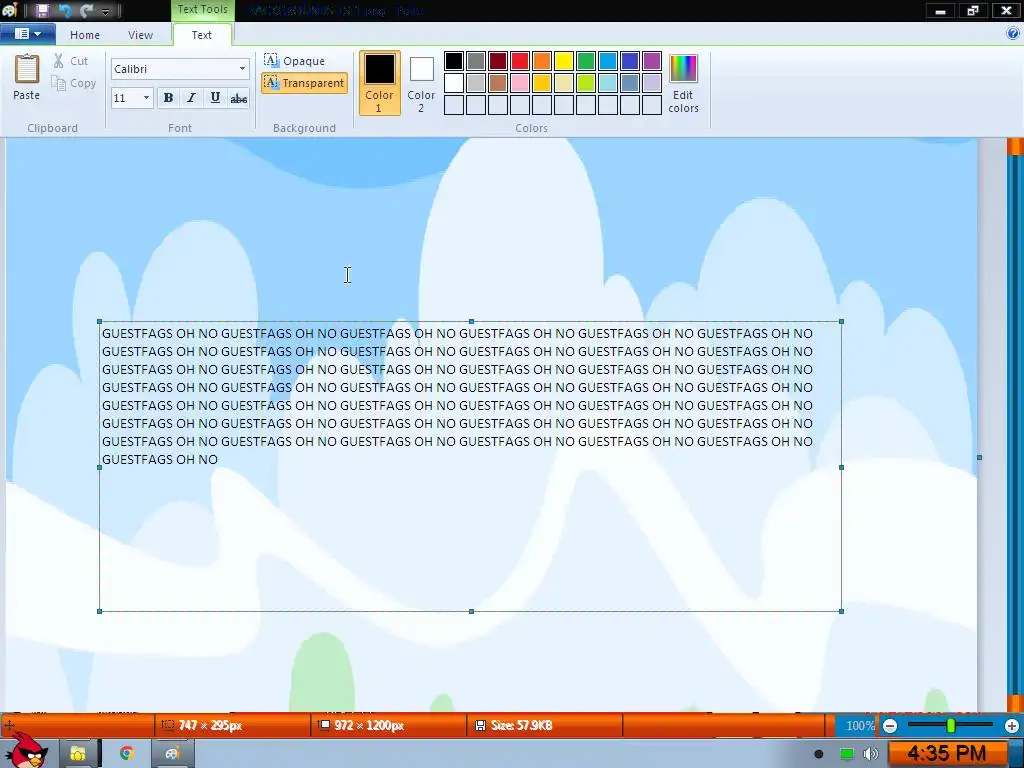The width and height of the screenshot is (1024, 768).
Task: Pick the lime green color swatch
Action: (586, 83)
